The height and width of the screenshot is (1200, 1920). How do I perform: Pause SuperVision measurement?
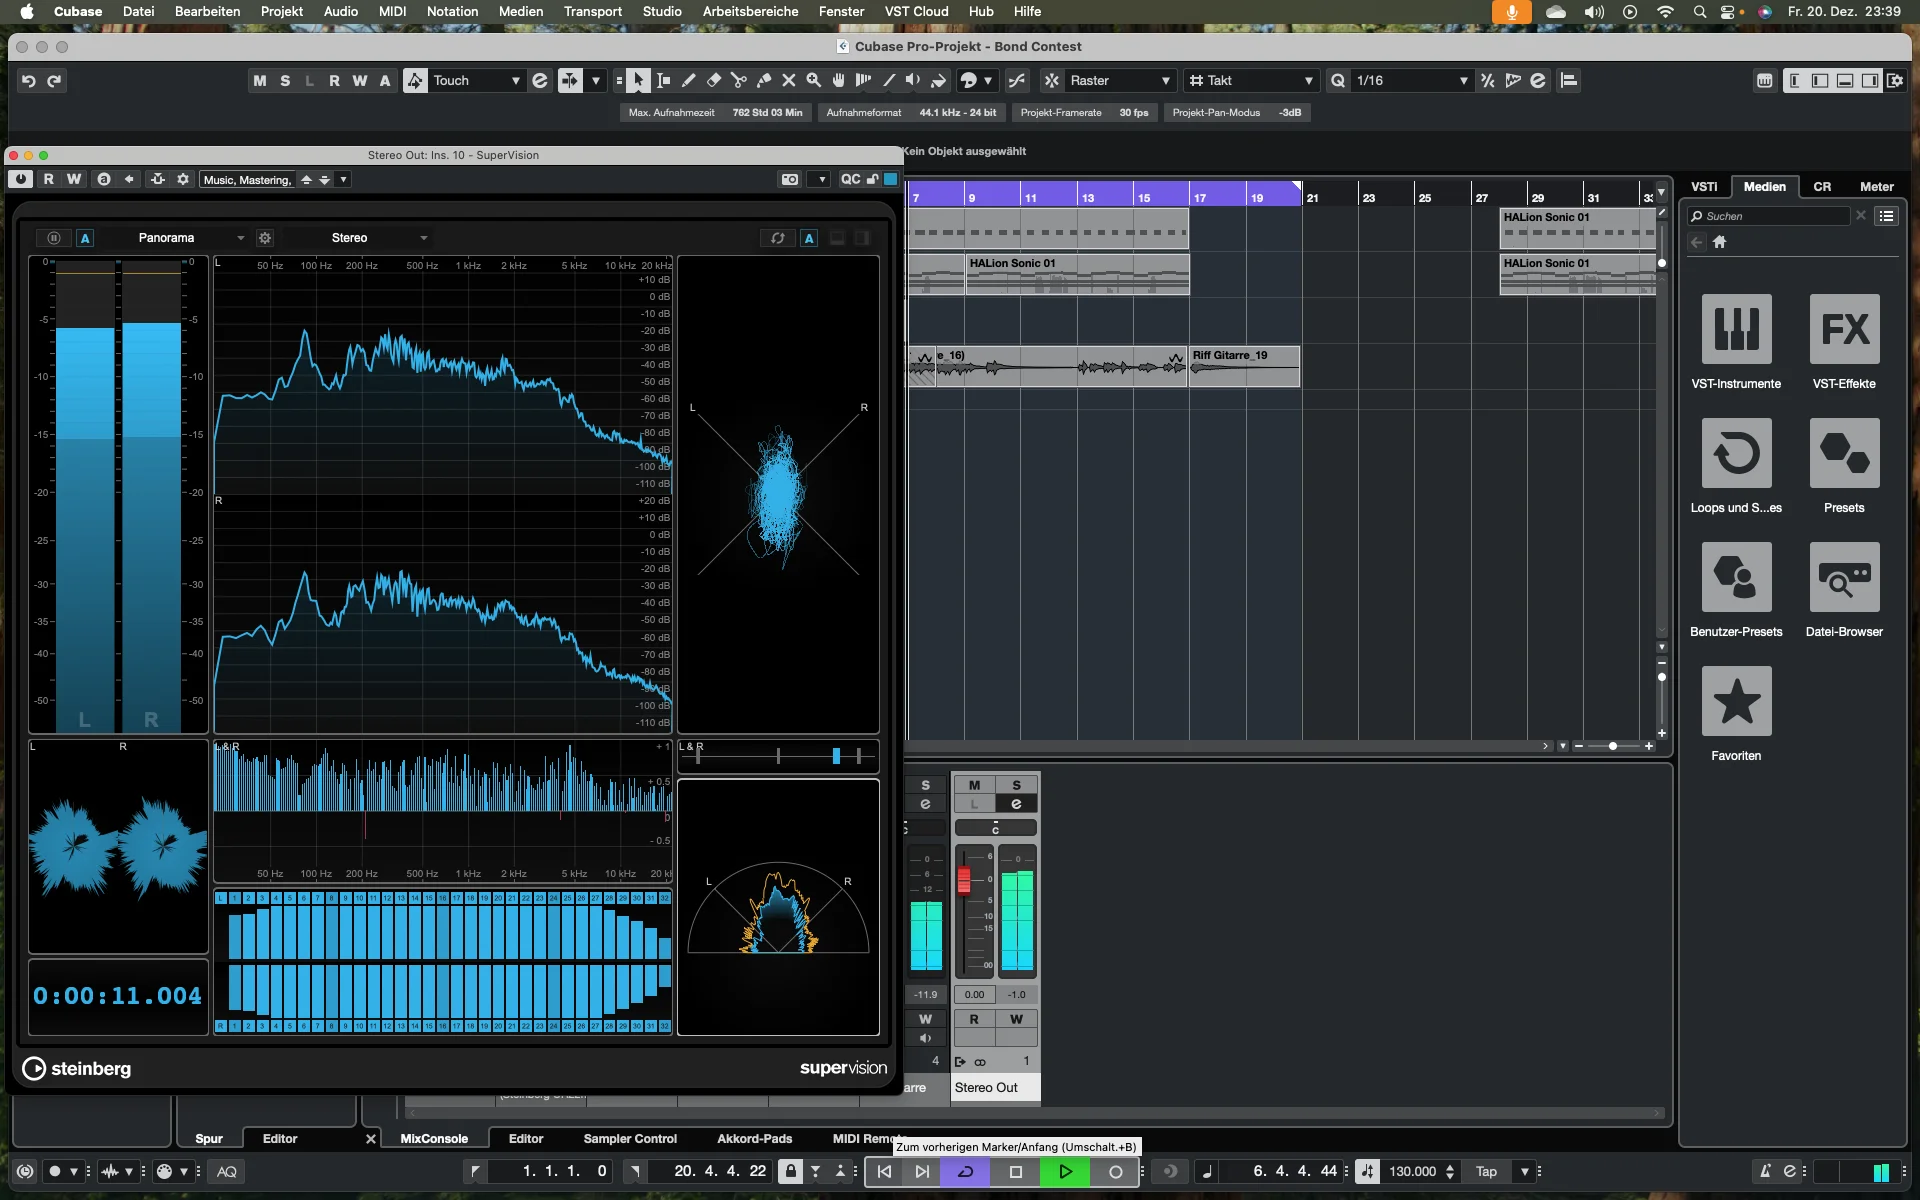click(54, 238)
